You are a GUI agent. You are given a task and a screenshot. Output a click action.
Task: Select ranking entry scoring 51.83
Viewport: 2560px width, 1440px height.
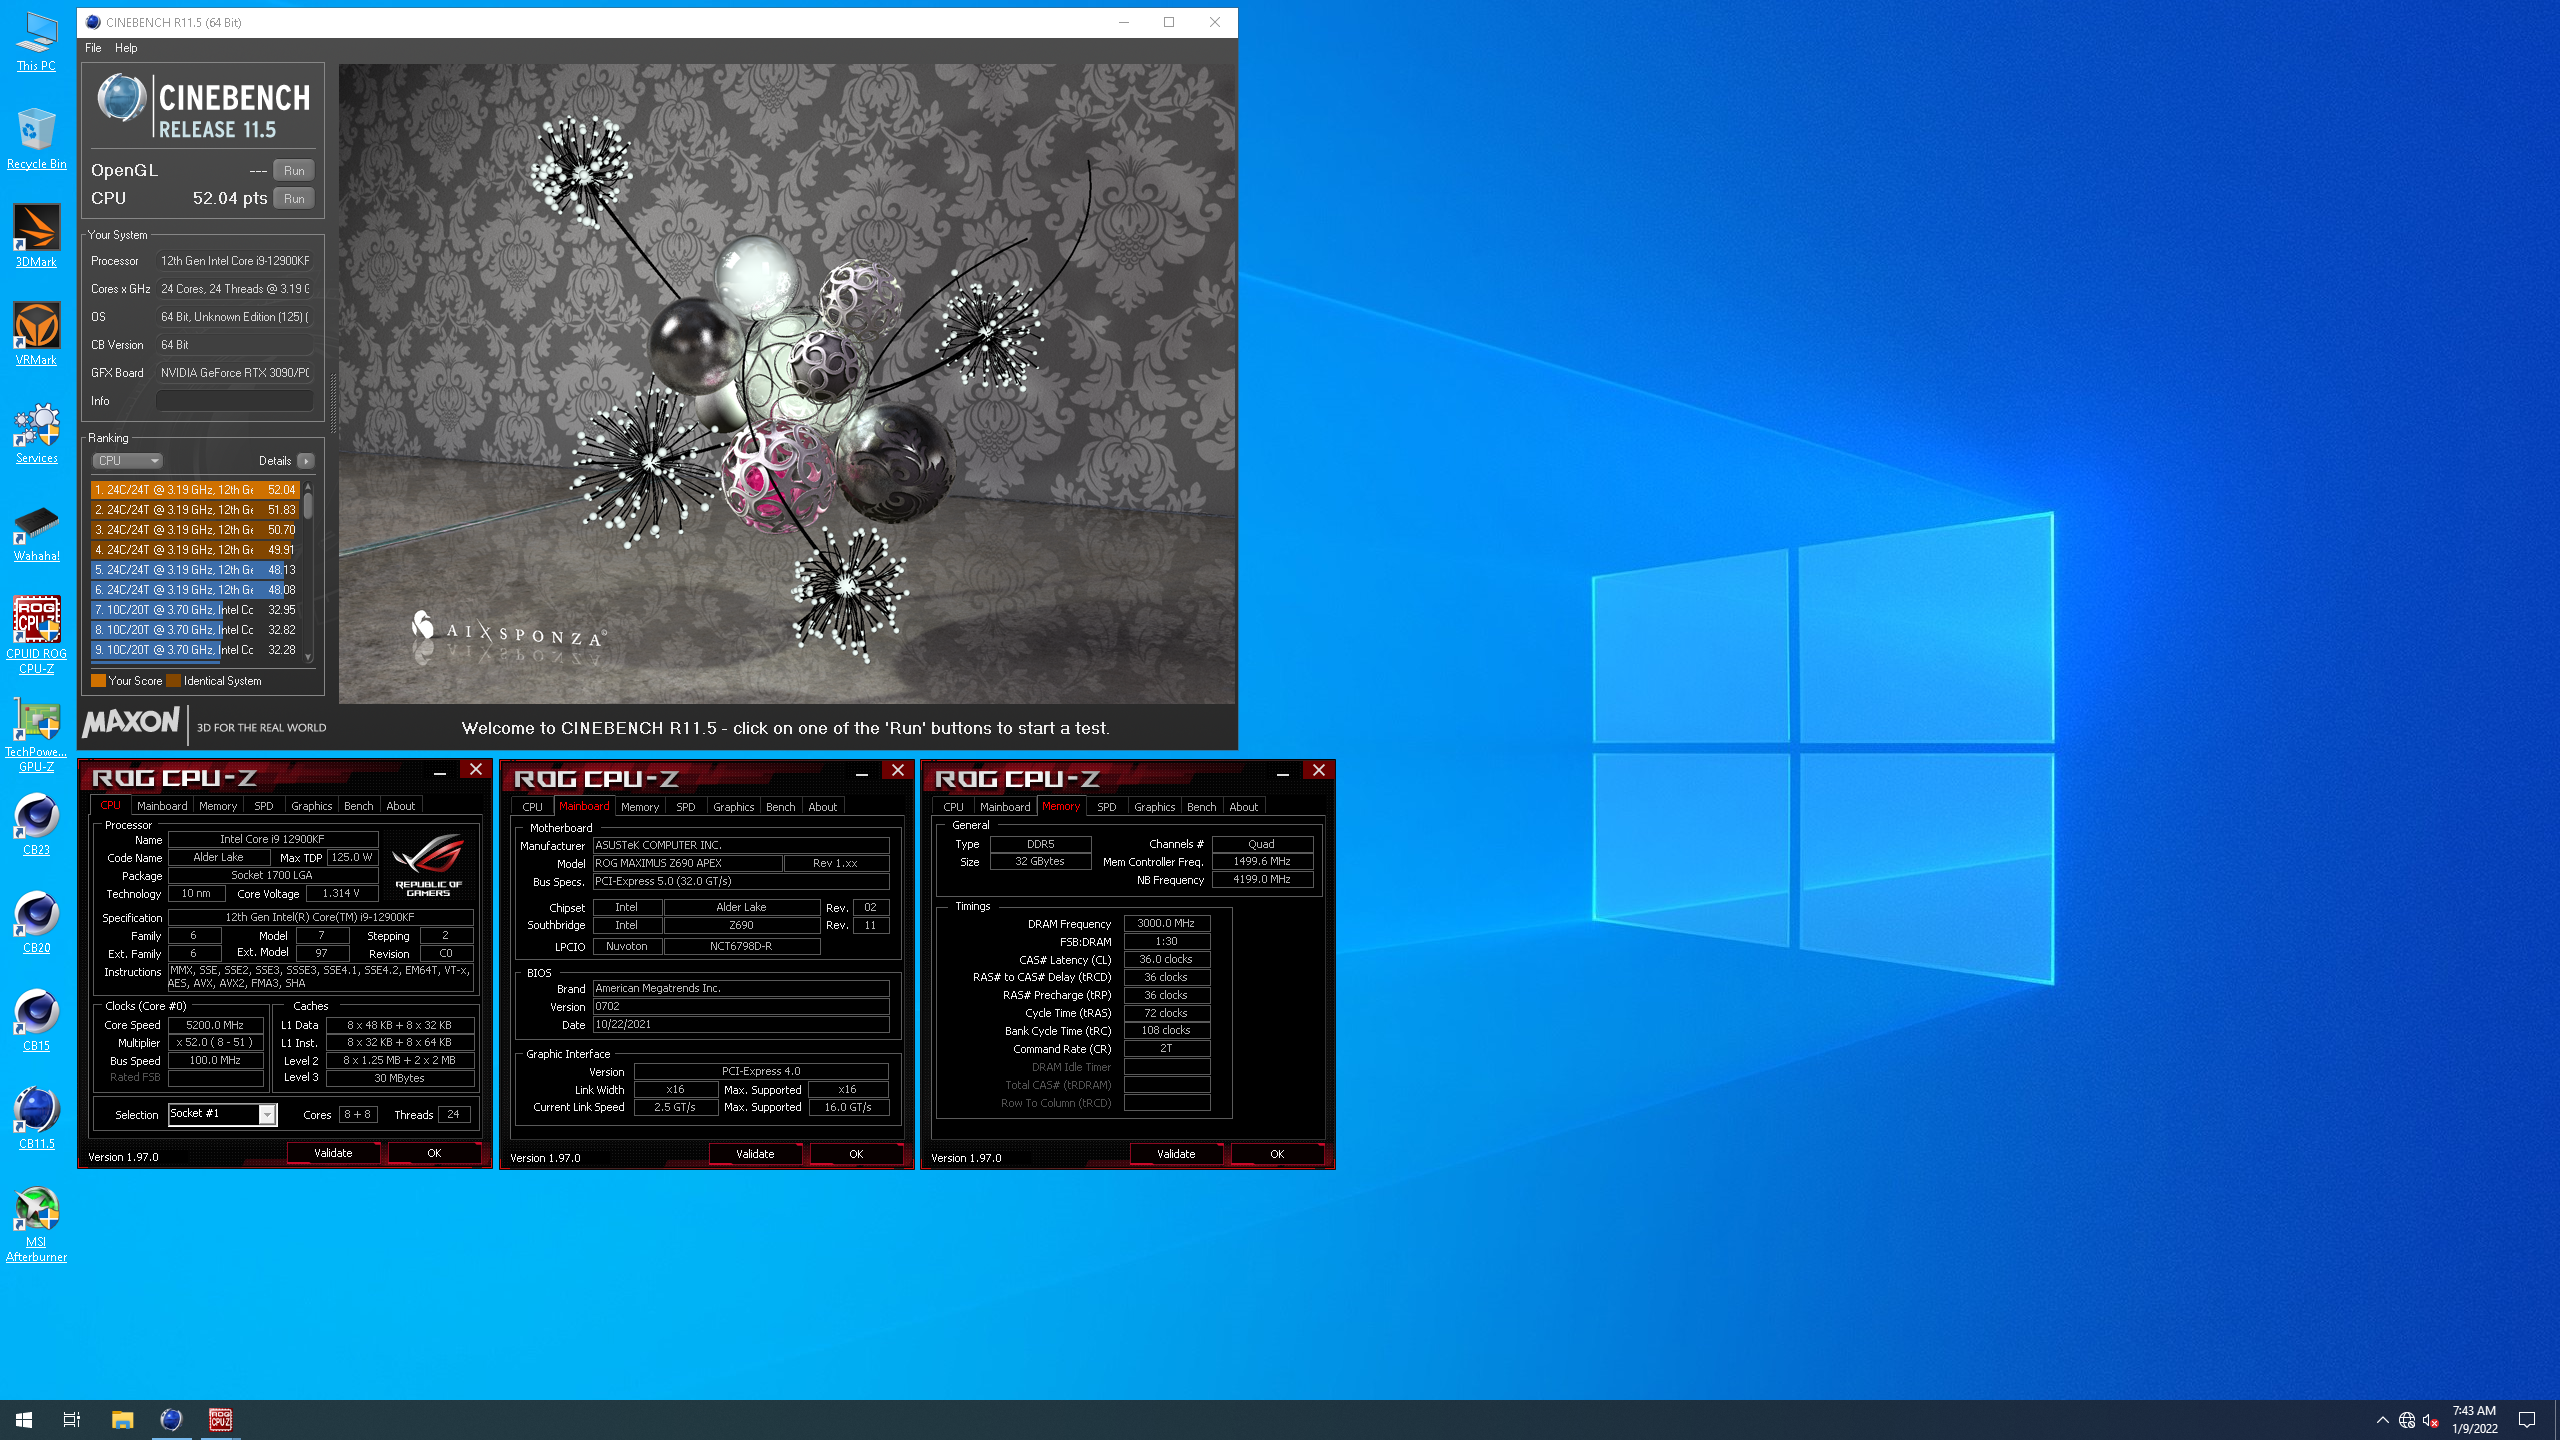coord(195,510)
